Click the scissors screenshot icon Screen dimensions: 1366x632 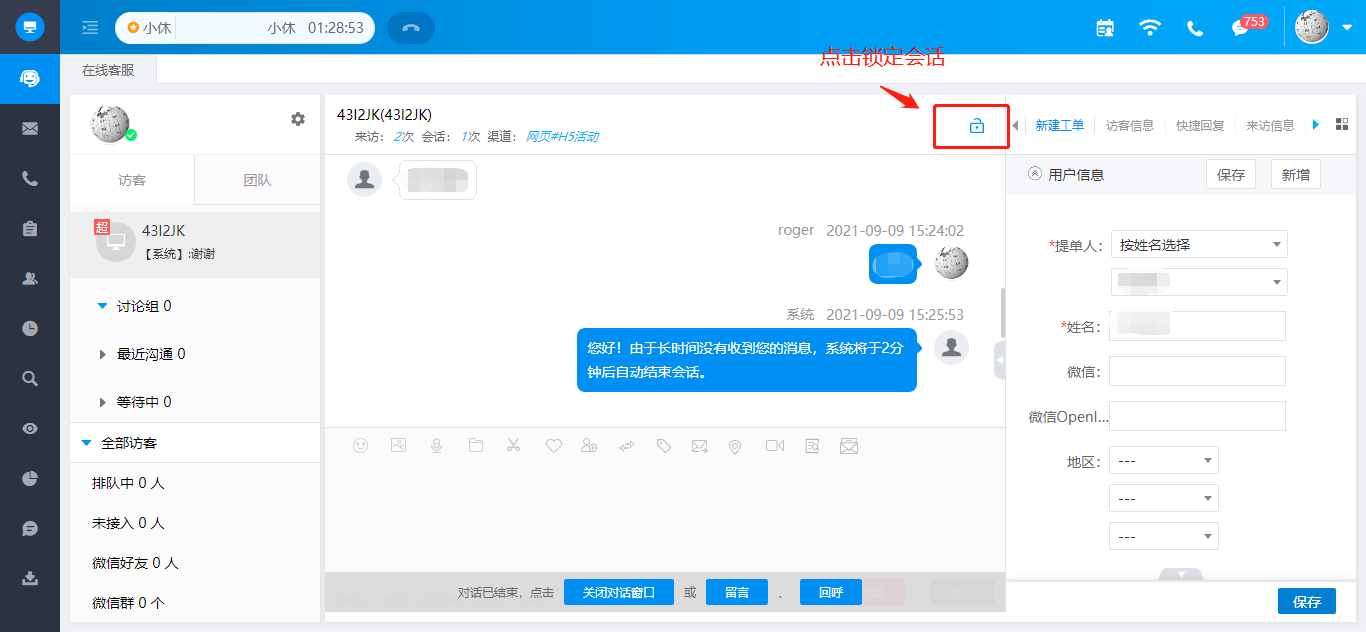click(513, 446)
